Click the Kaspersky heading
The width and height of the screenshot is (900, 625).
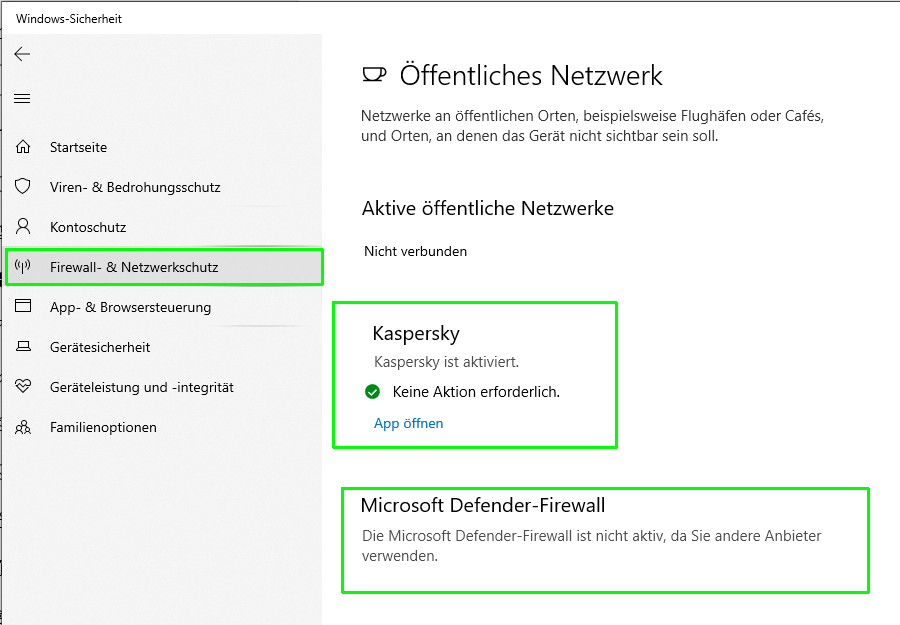(x=416, y=333)
